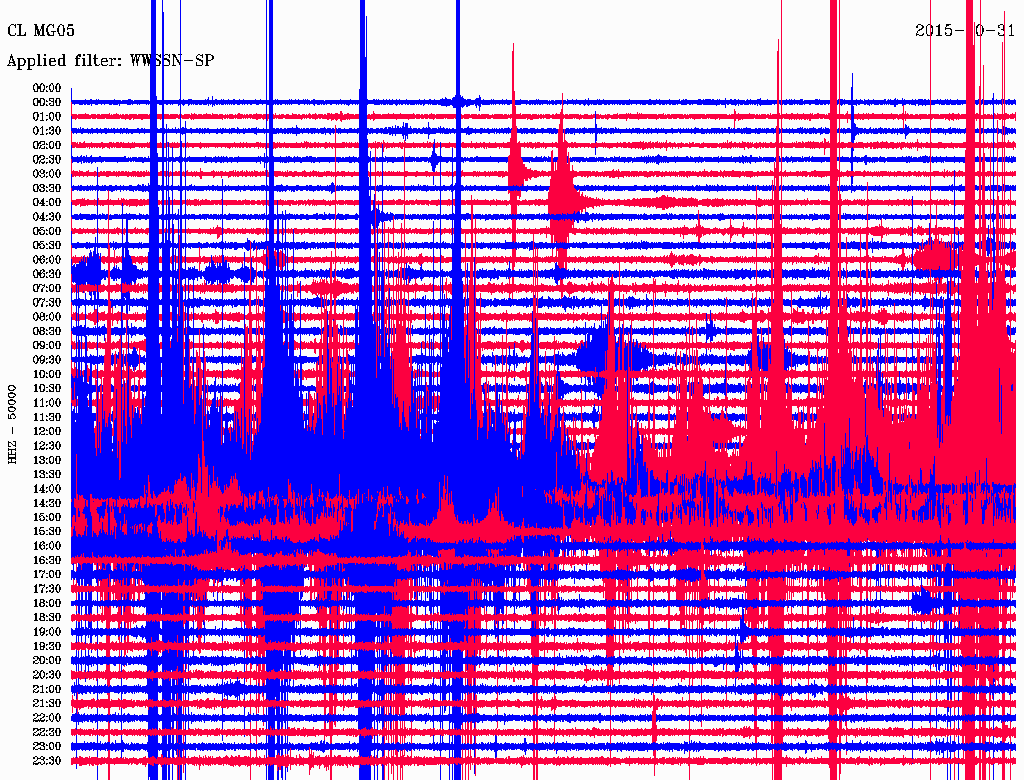This screenshot has height=780, width=1024.
Task: Select the 21:00 time label
Action: [47, 690]
